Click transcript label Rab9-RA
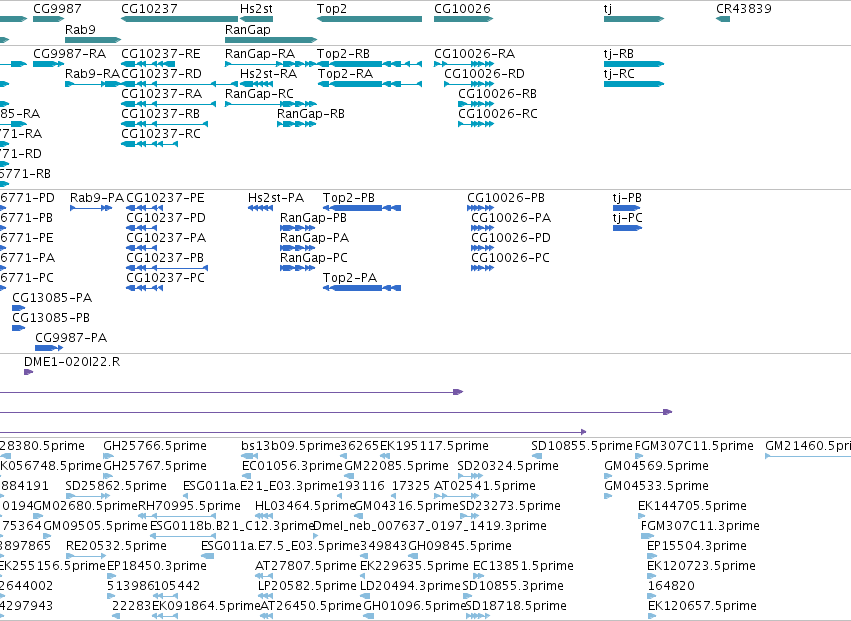Image resolution: width=851 pixels, height=621 pixels. (x=92, y=74)
